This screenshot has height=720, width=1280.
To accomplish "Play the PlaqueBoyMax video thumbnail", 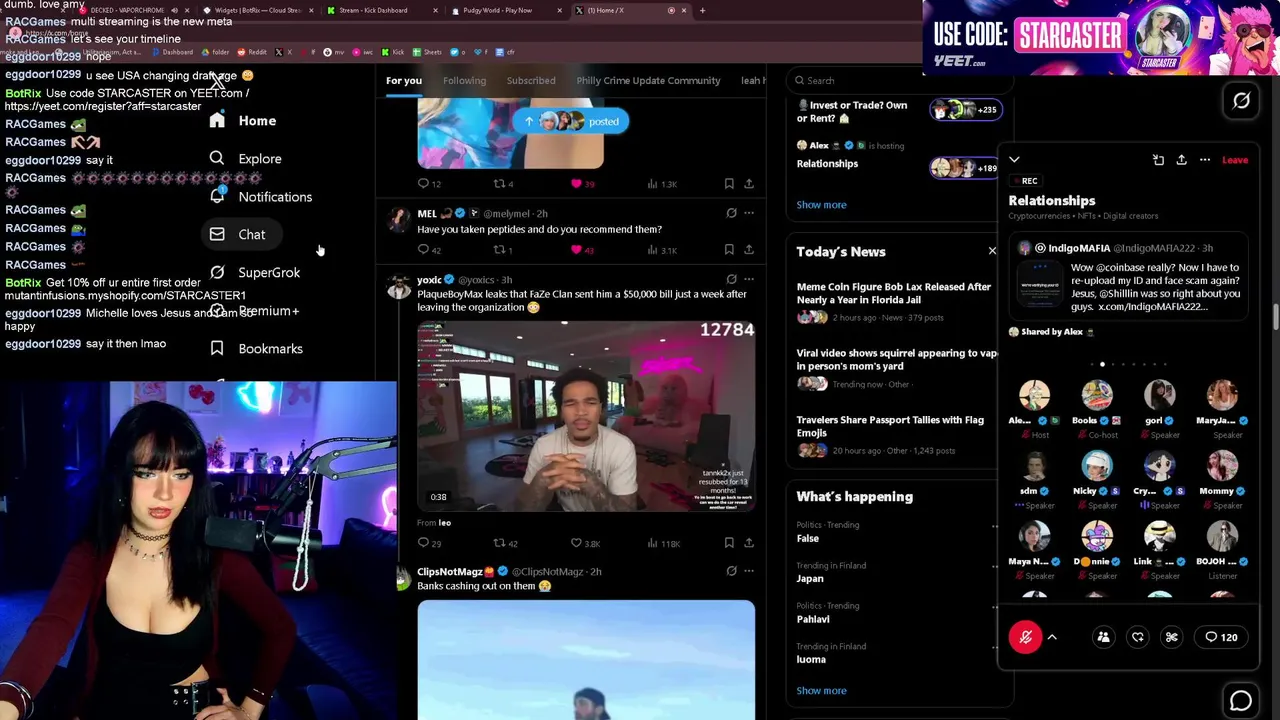I will (586, 416).
